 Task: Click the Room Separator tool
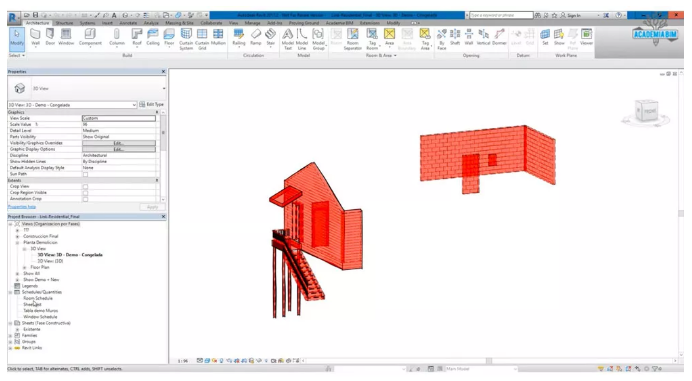click(353, 39)
